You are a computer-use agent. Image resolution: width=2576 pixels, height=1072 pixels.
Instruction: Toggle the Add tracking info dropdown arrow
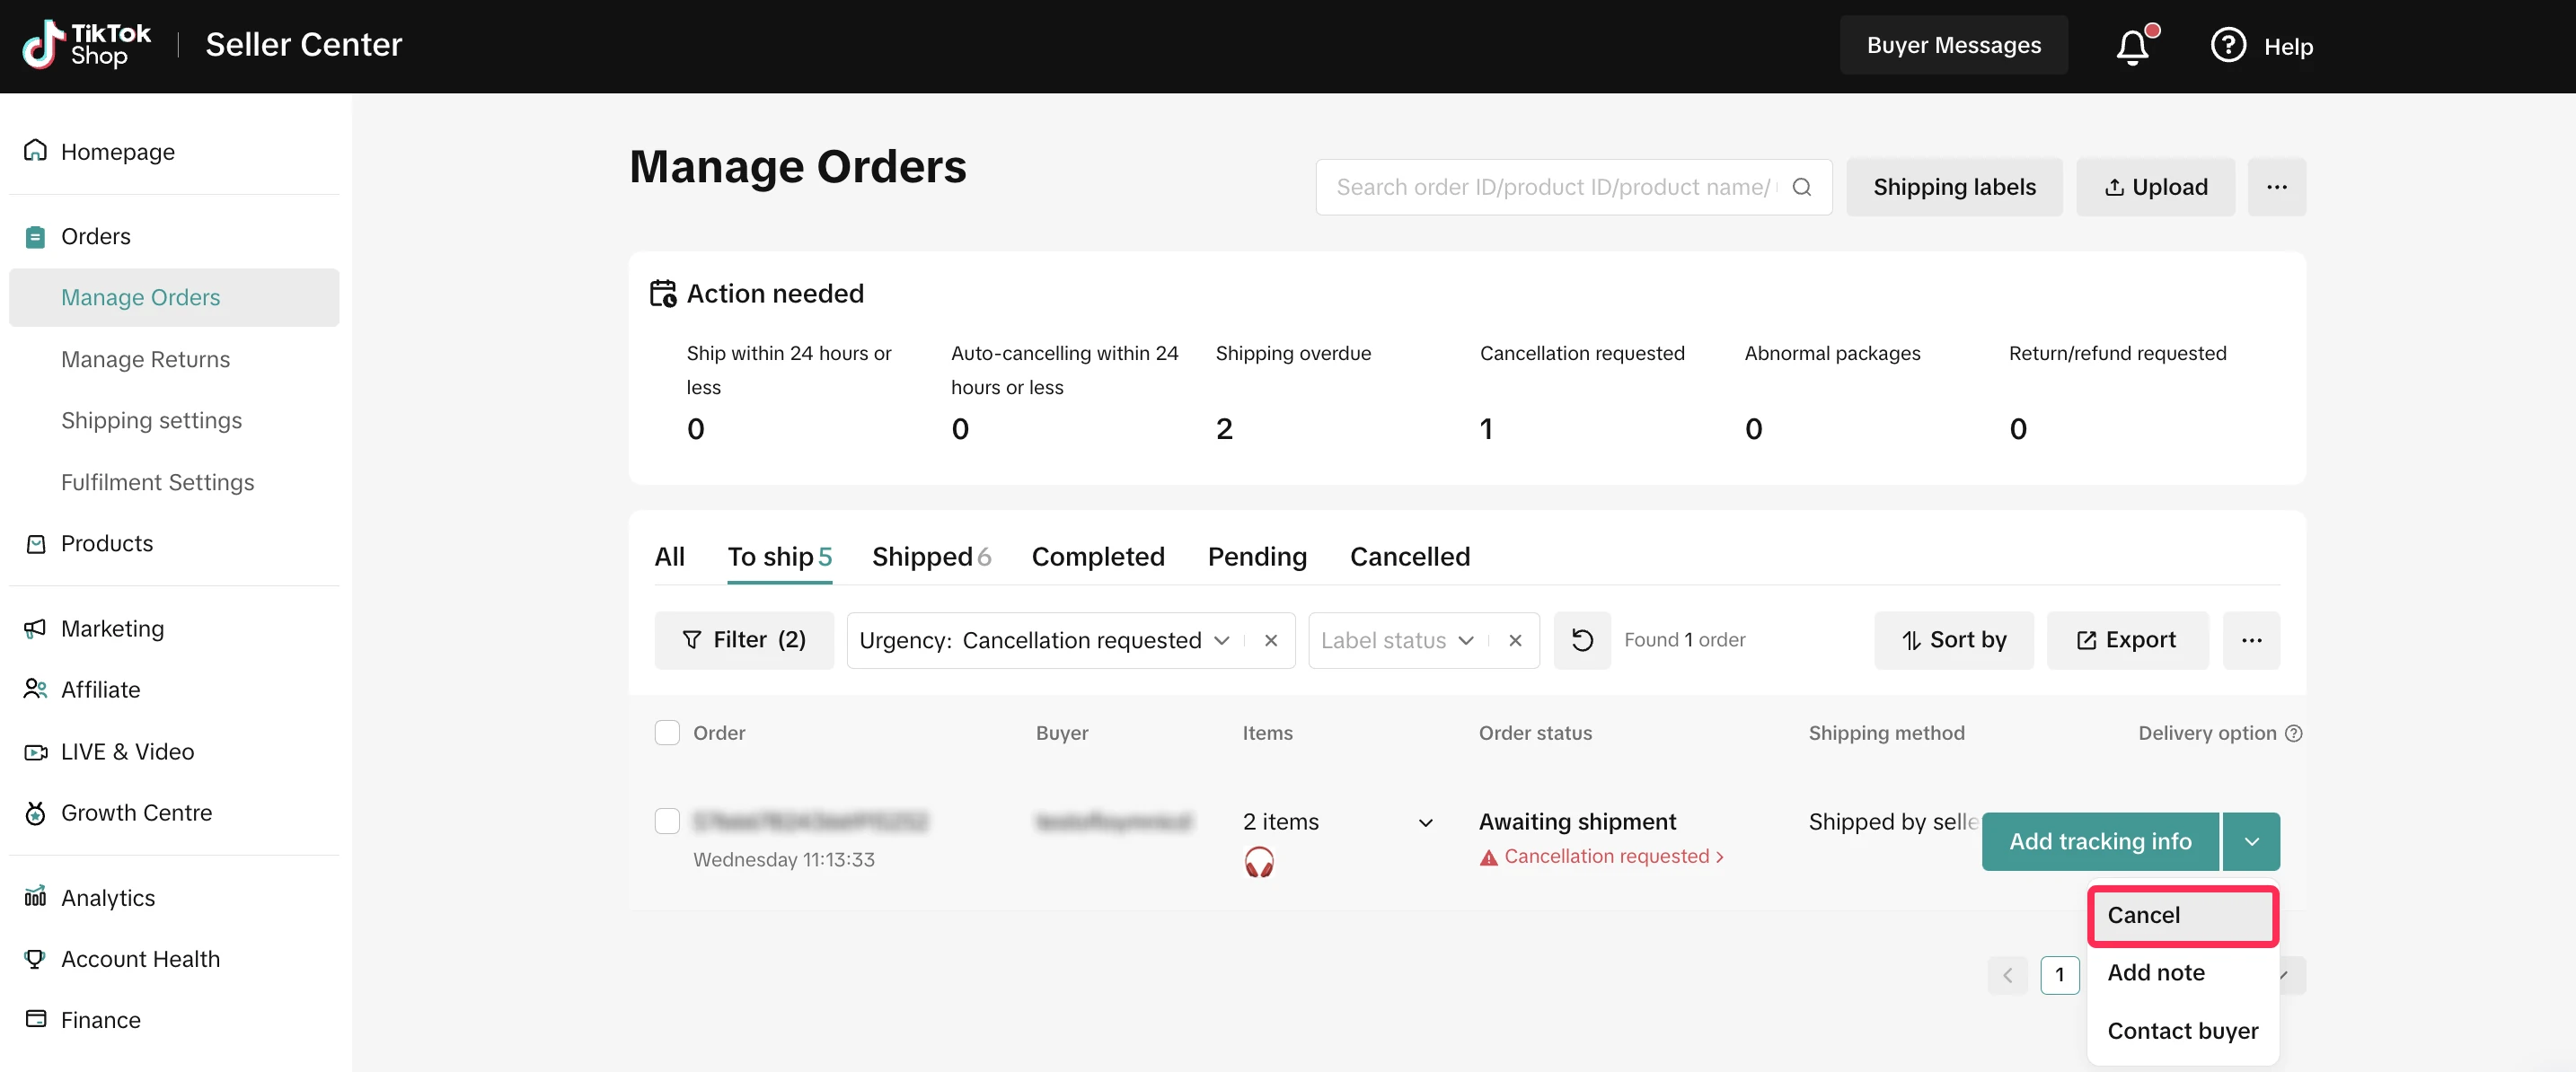(x=2251, y=841)
